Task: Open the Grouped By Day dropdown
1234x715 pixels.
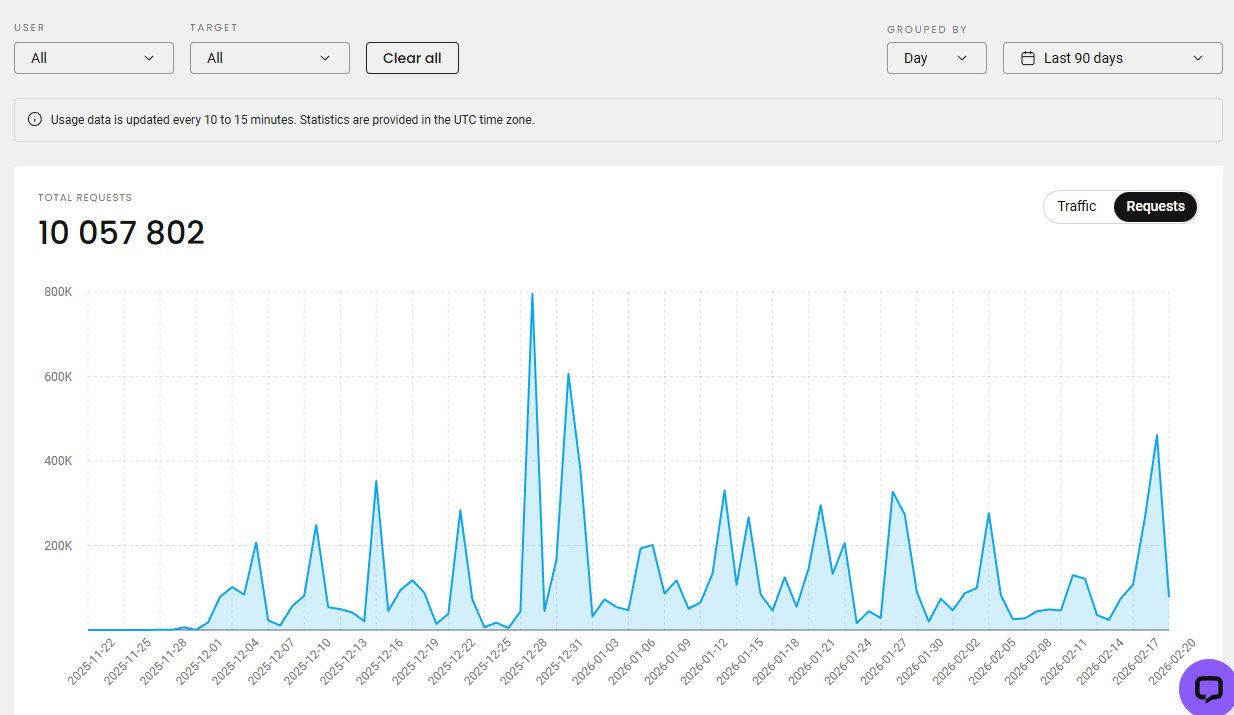Action: pyautogui.click(x=936, y=58)
